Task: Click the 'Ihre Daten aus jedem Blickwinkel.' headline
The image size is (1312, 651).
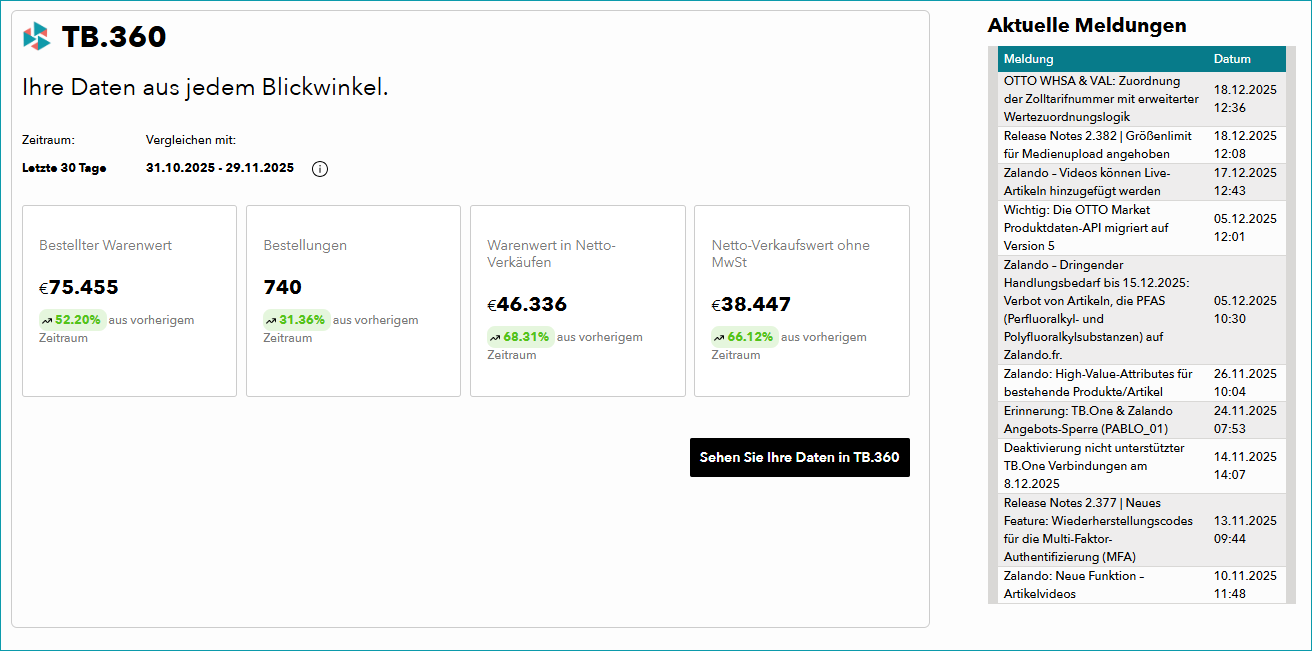Action: (205, 88)
